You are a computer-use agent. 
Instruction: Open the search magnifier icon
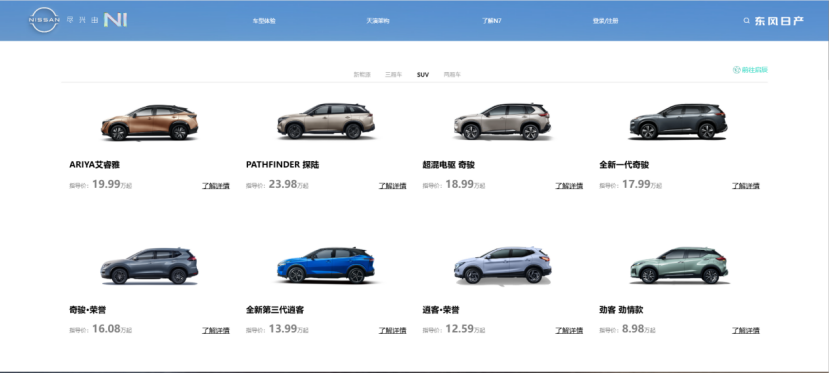[747, 21]
